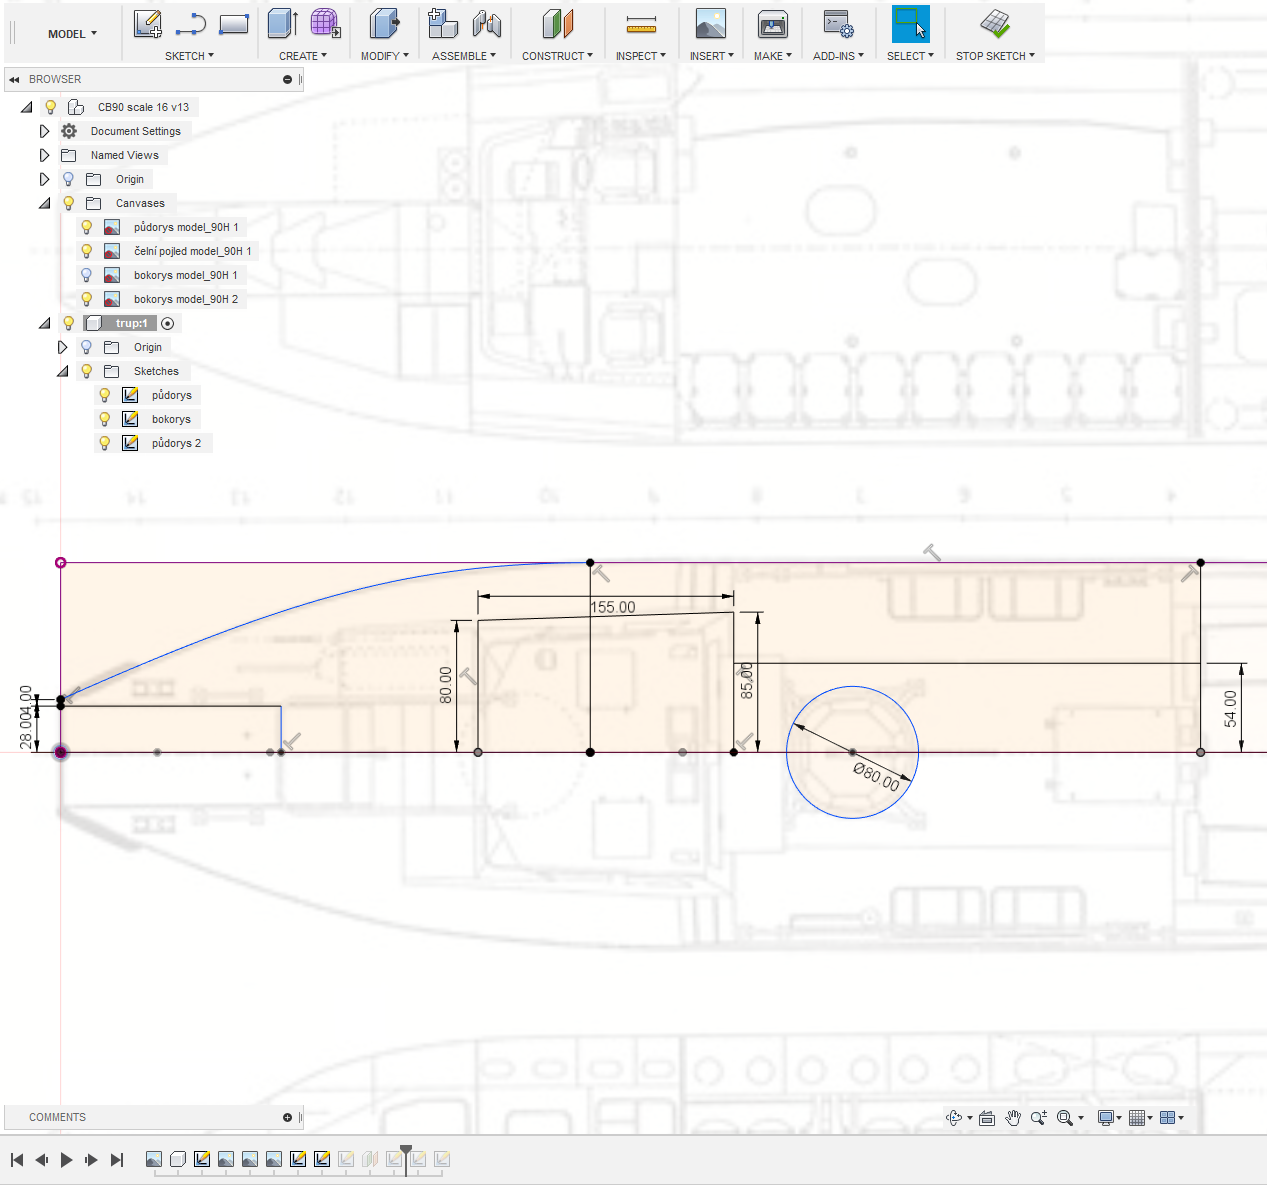Click the Press Pull modify icon
Viewport: 1267px width, 1185px height.
pyautogui.click(x=384, y=24)
